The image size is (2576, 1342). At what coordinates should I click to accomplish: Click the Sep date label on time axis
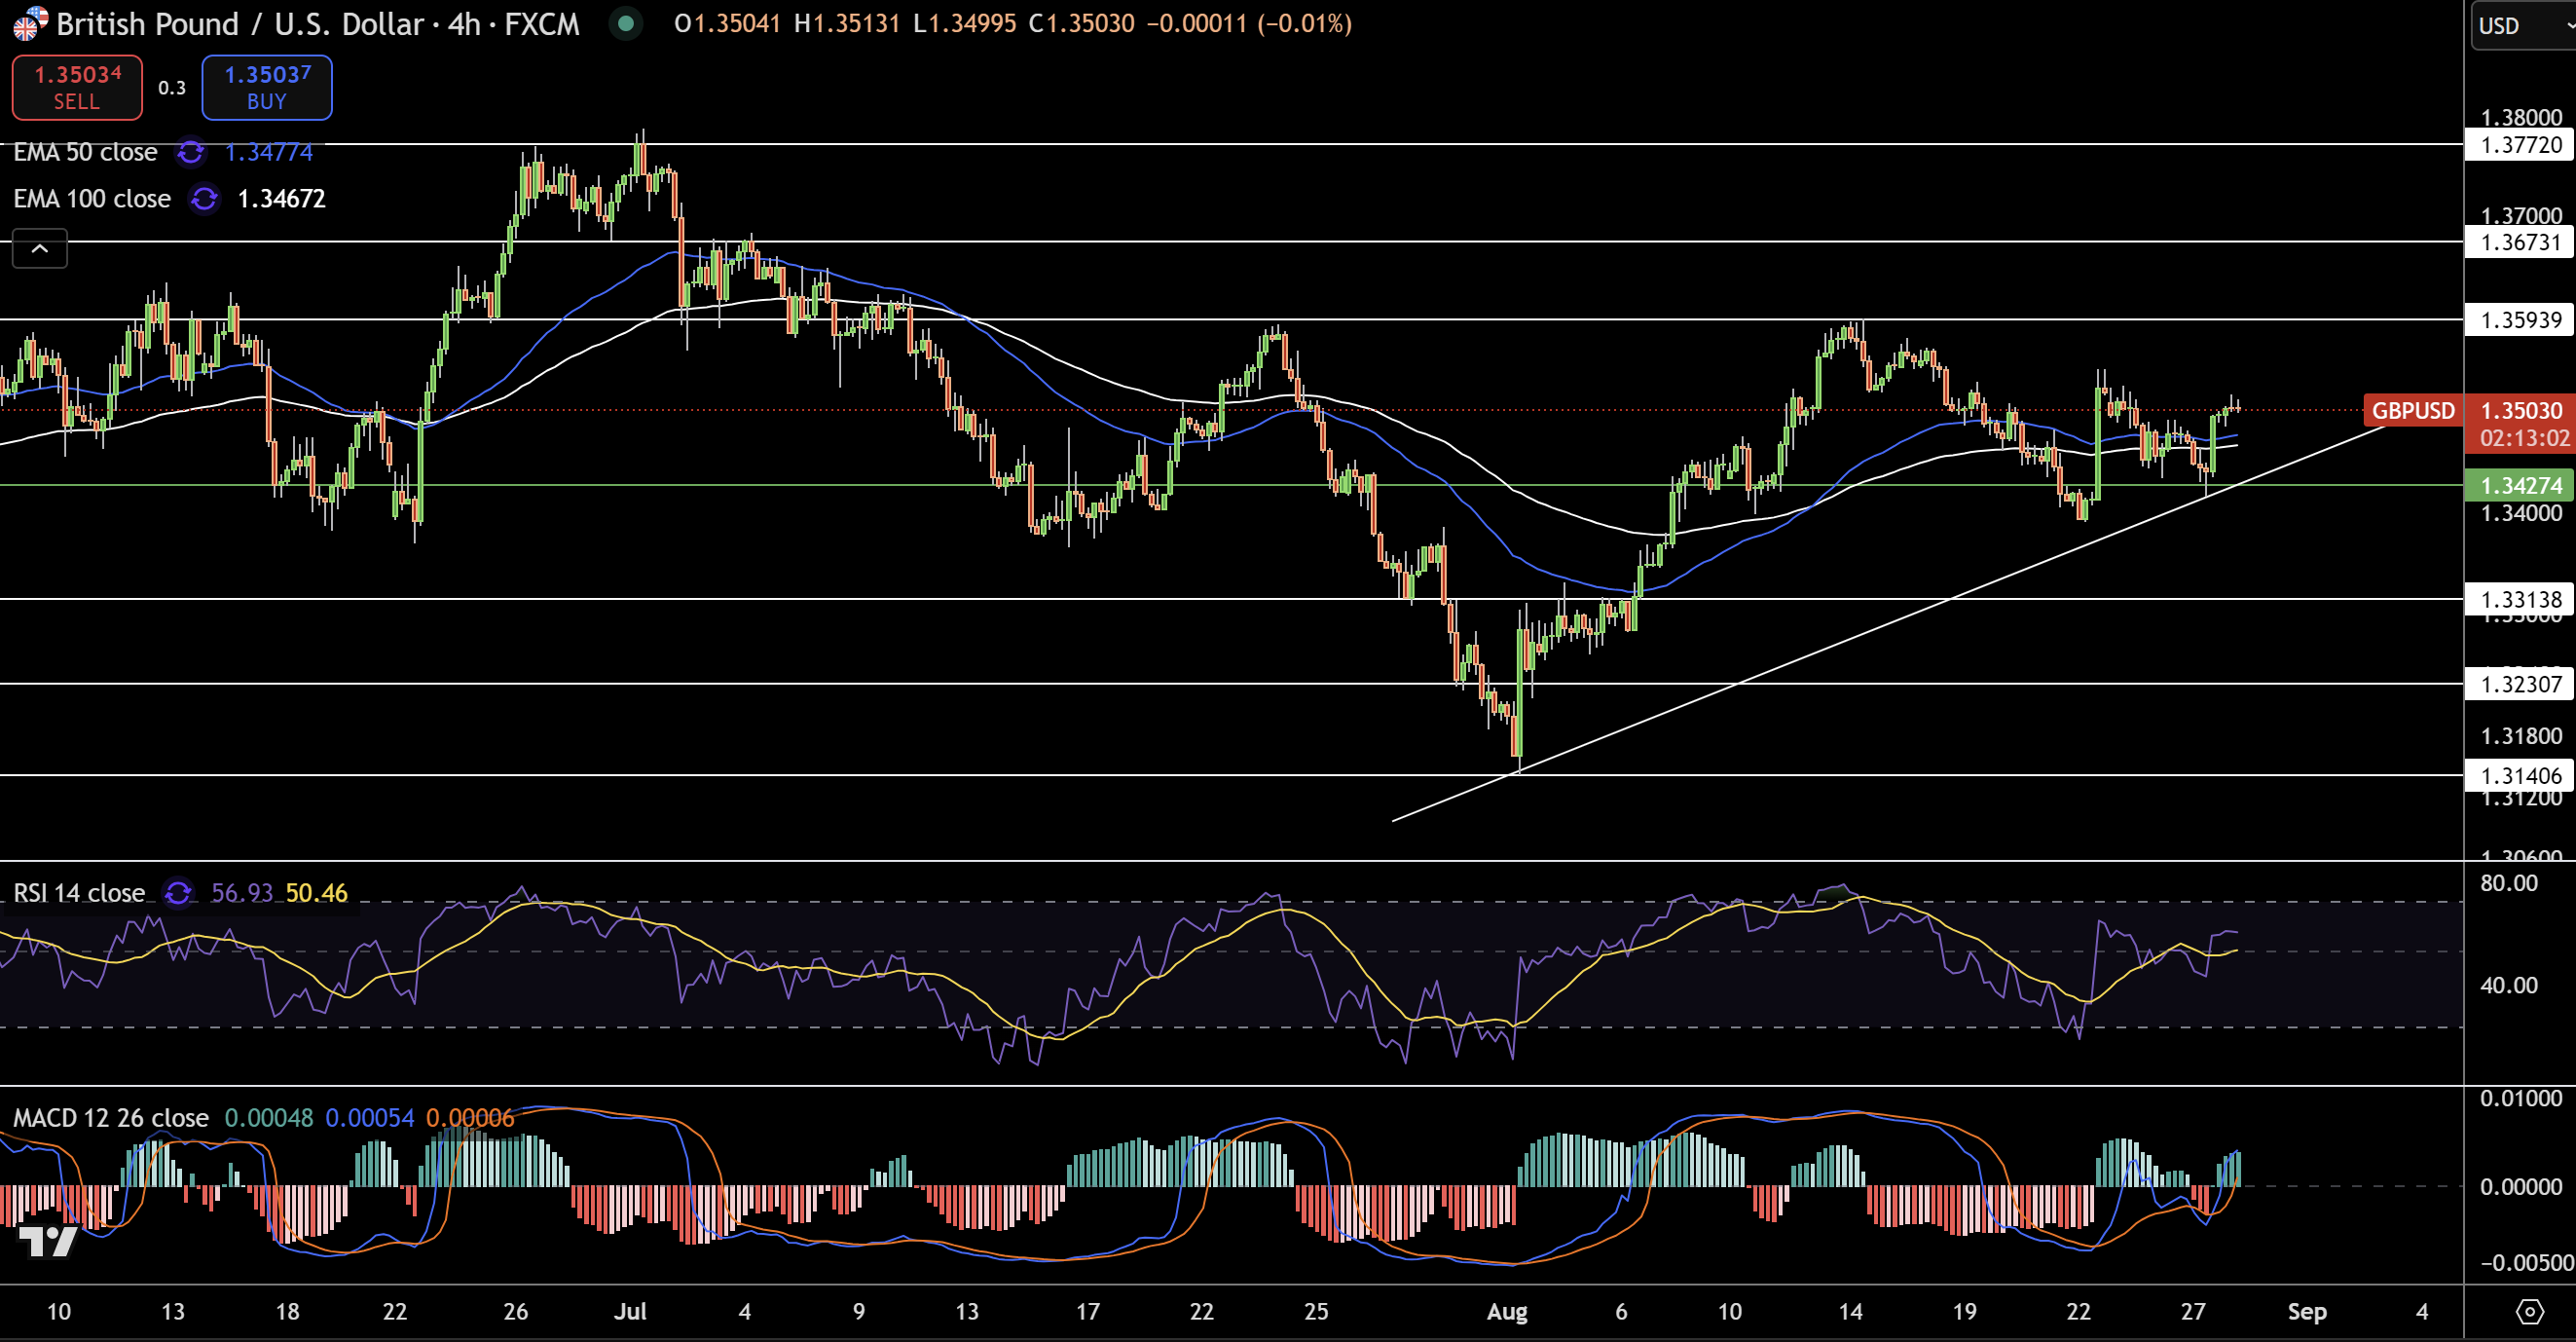(x=2306, y=1311)
